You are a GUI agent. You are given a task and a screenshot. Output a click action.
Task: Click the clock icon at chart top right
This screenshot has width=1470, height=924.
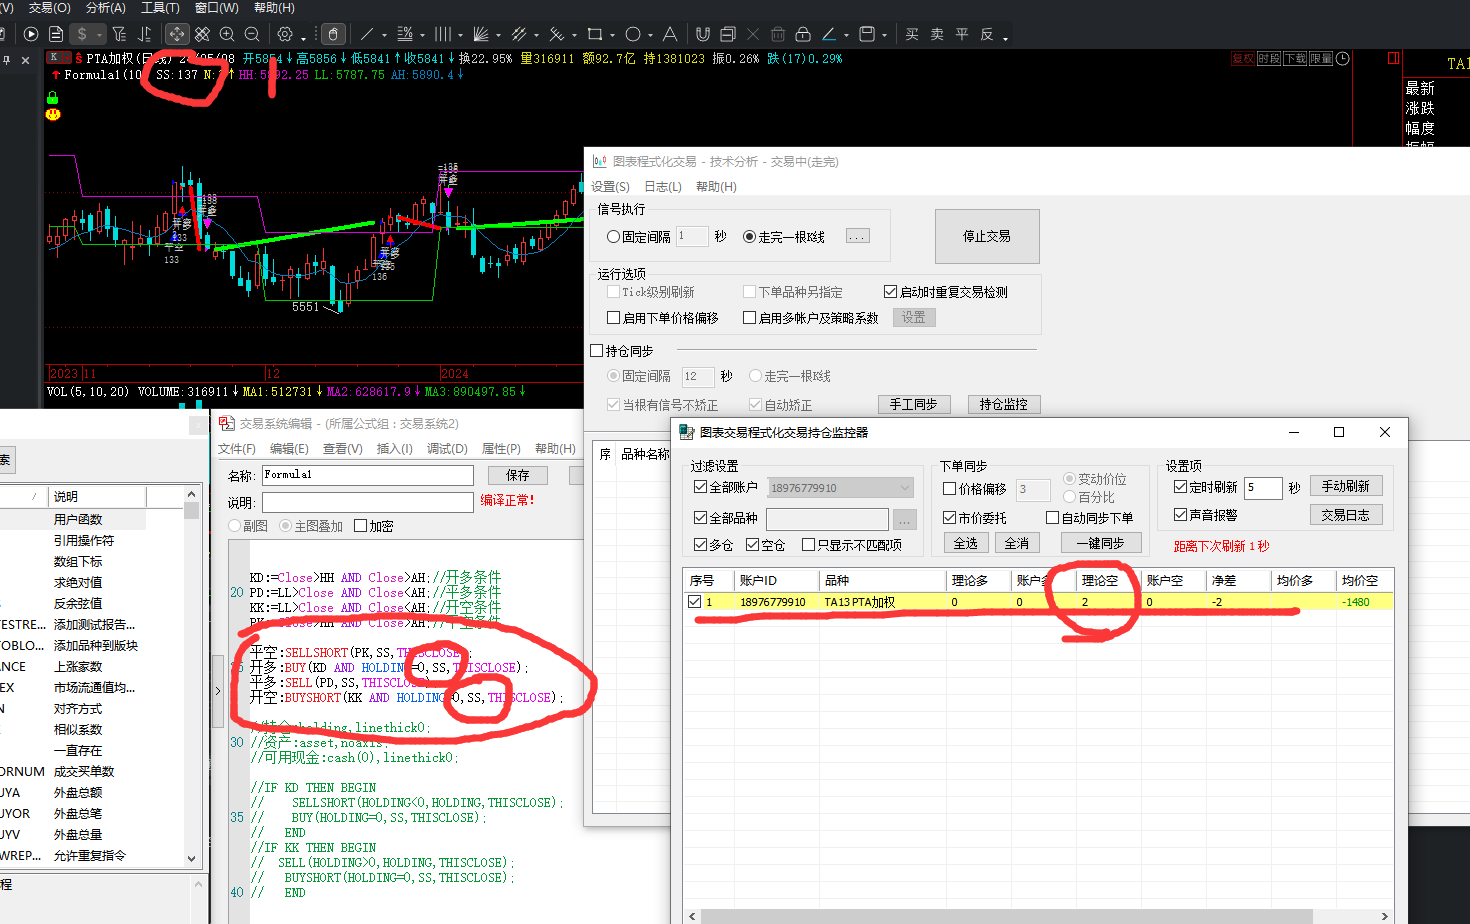coord(1343,59)
